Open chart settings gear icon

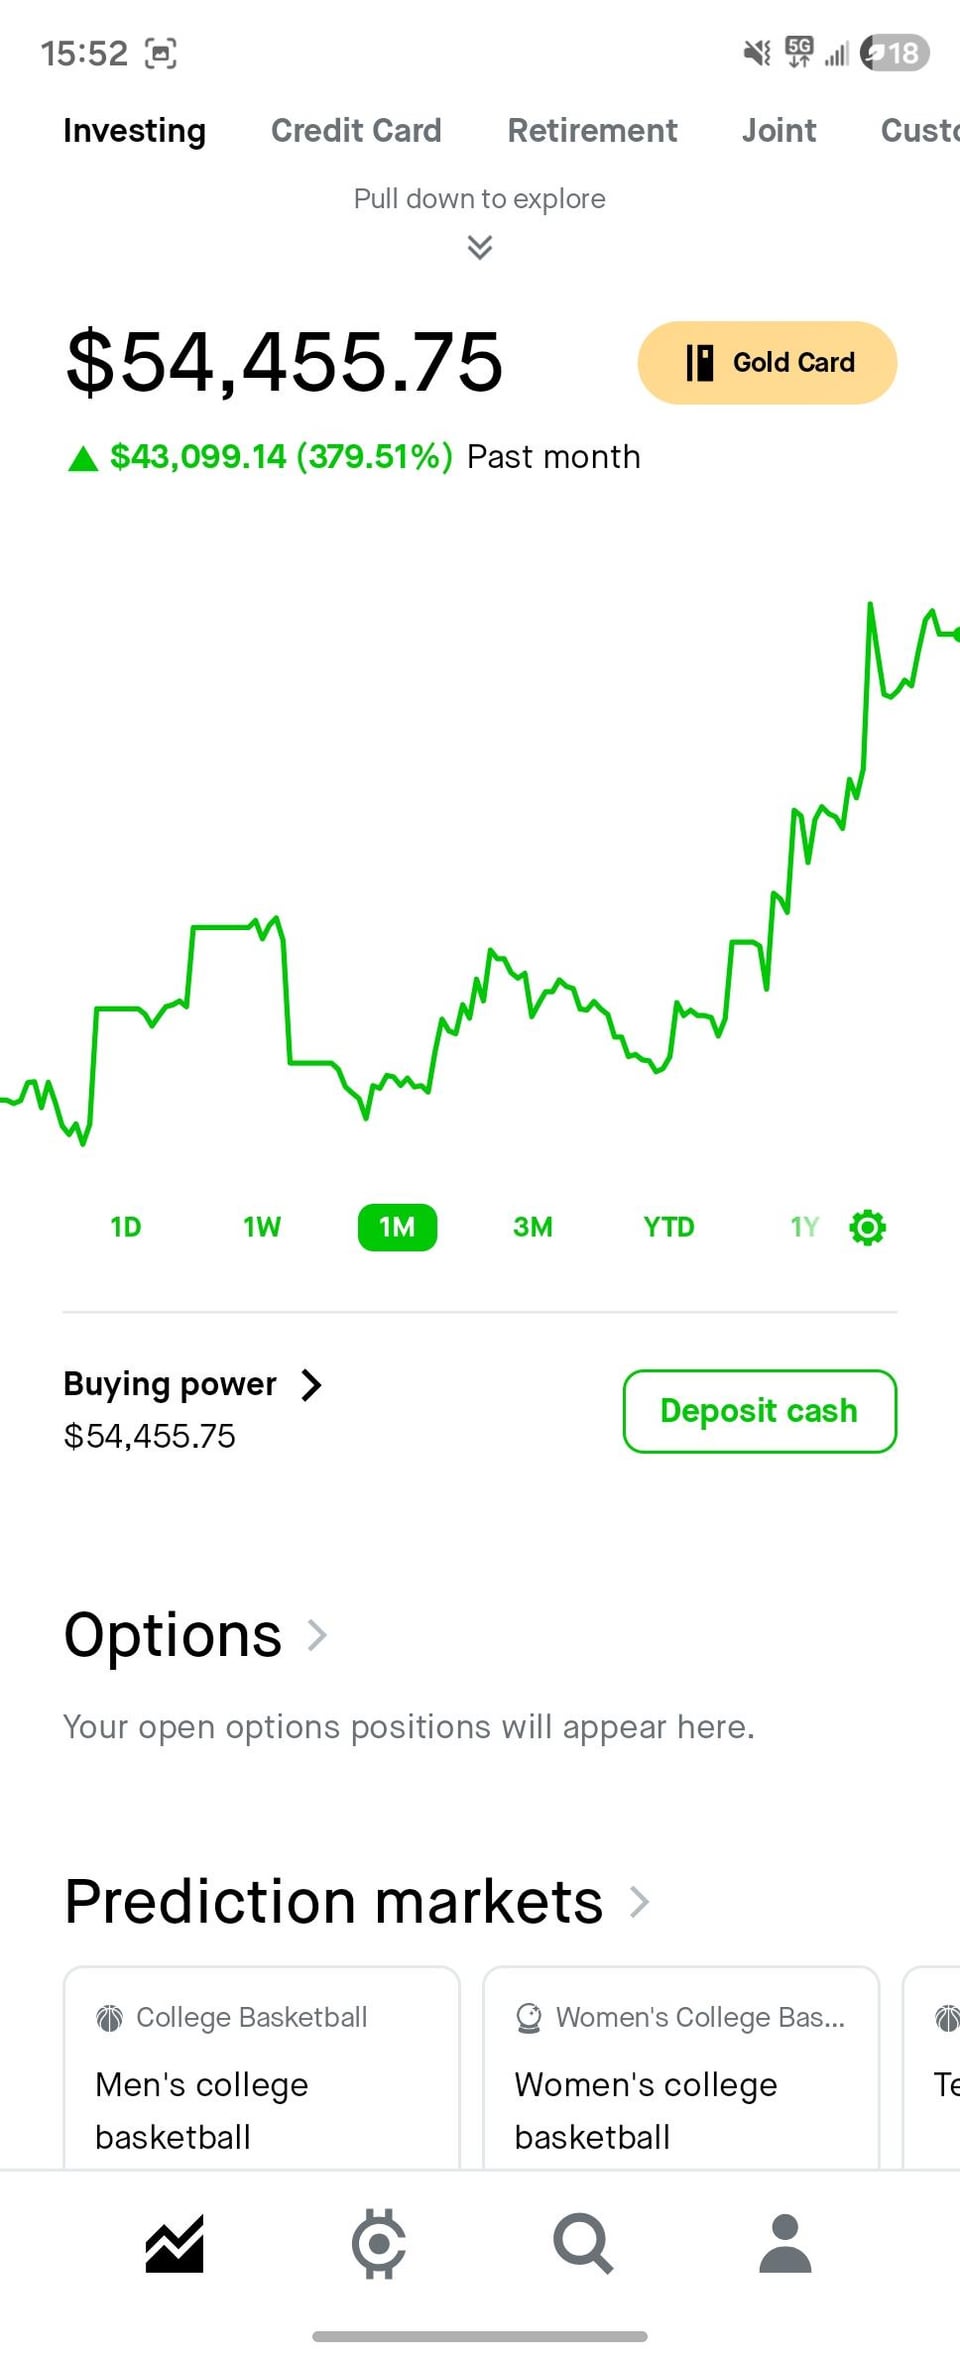[x=867, y=1227]
